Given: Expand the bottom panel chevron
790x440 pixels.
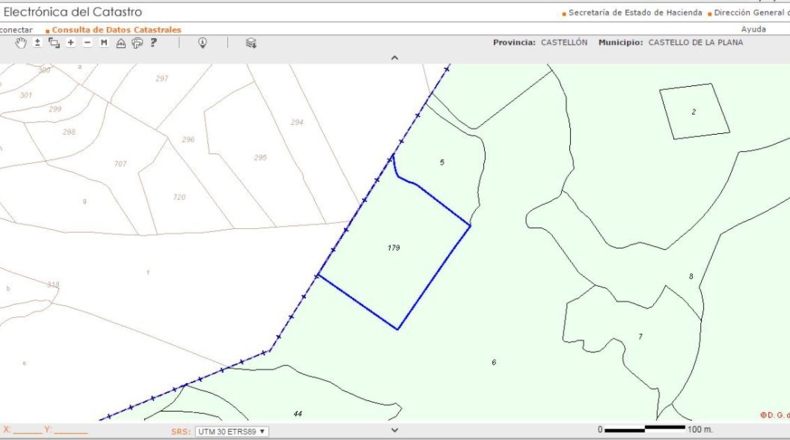Looking at the screenshot, I should 394,430.
